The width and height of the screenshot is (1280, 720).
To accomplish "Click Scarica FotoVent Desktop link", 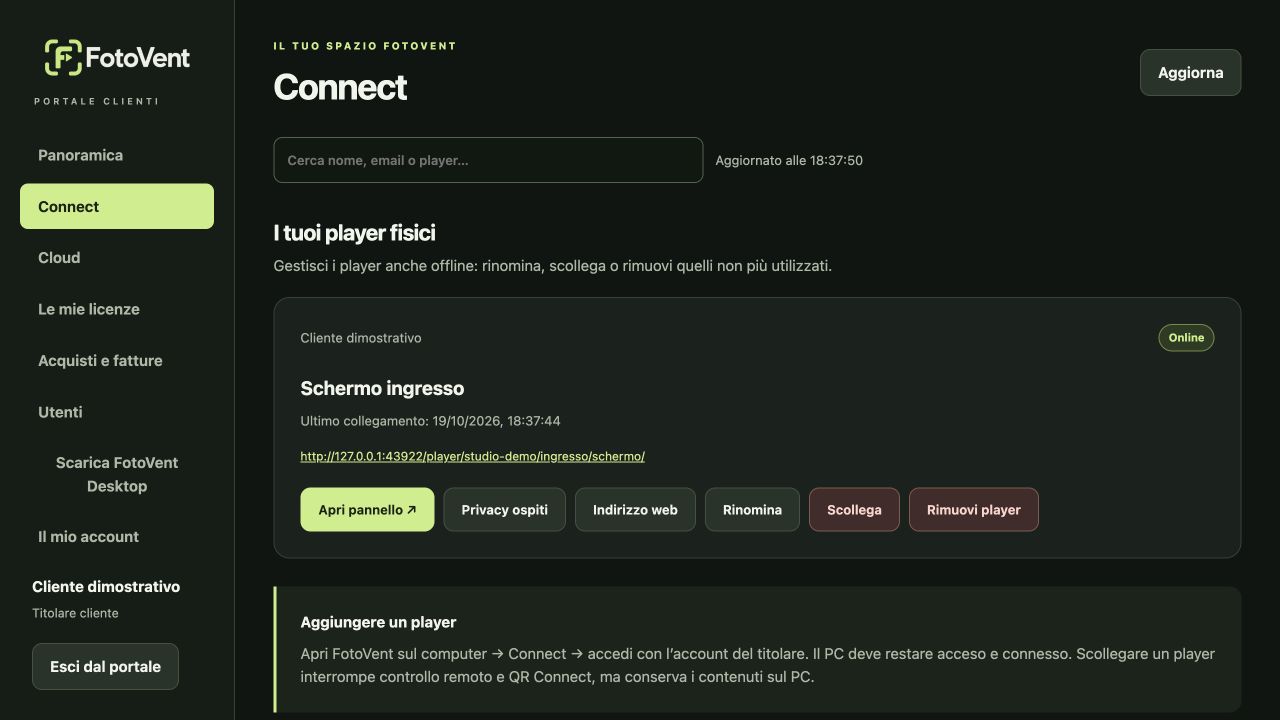I will [x=117, y=474].
